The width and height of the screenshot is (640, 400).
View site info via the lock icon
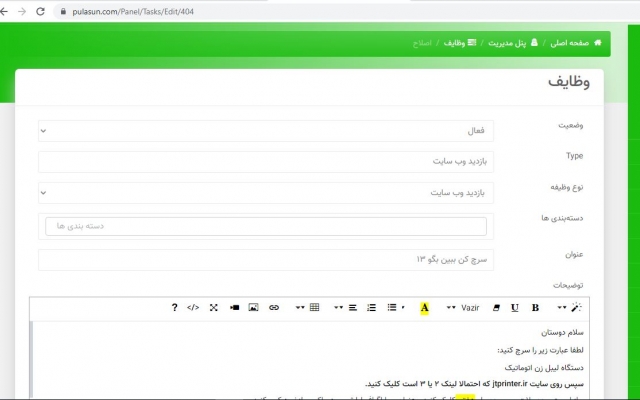(63, 11)
